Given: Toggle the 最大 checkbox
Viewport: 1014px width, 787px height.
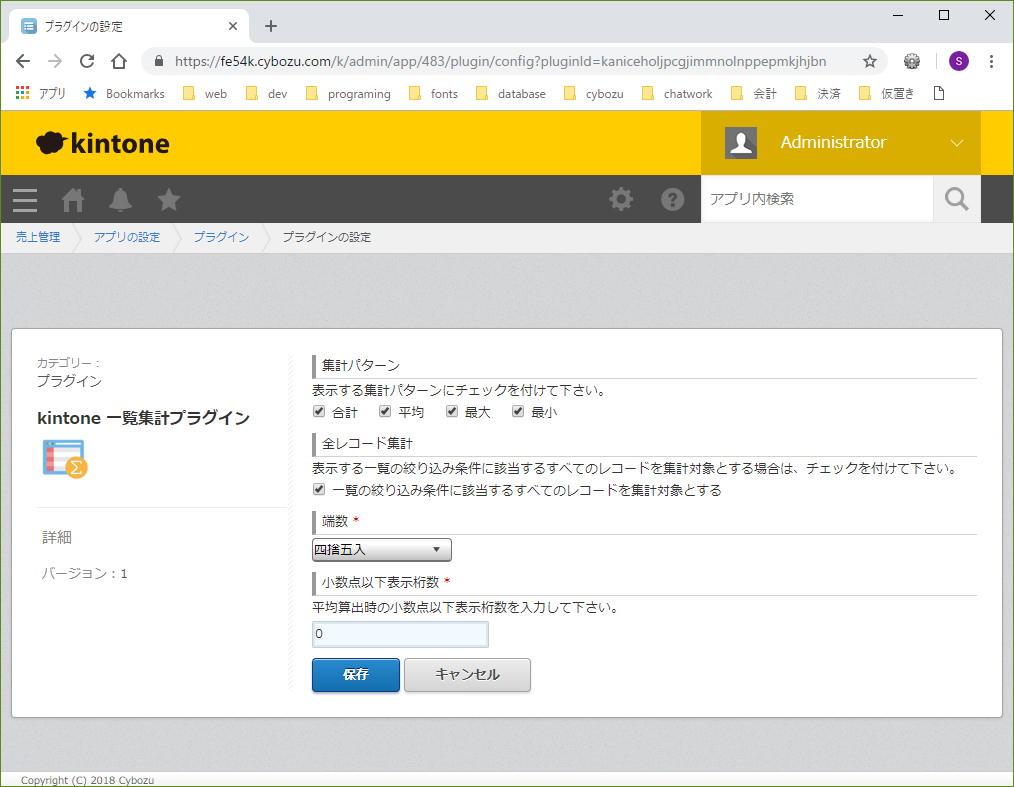Looking at the screenshot, I should 452,411.
